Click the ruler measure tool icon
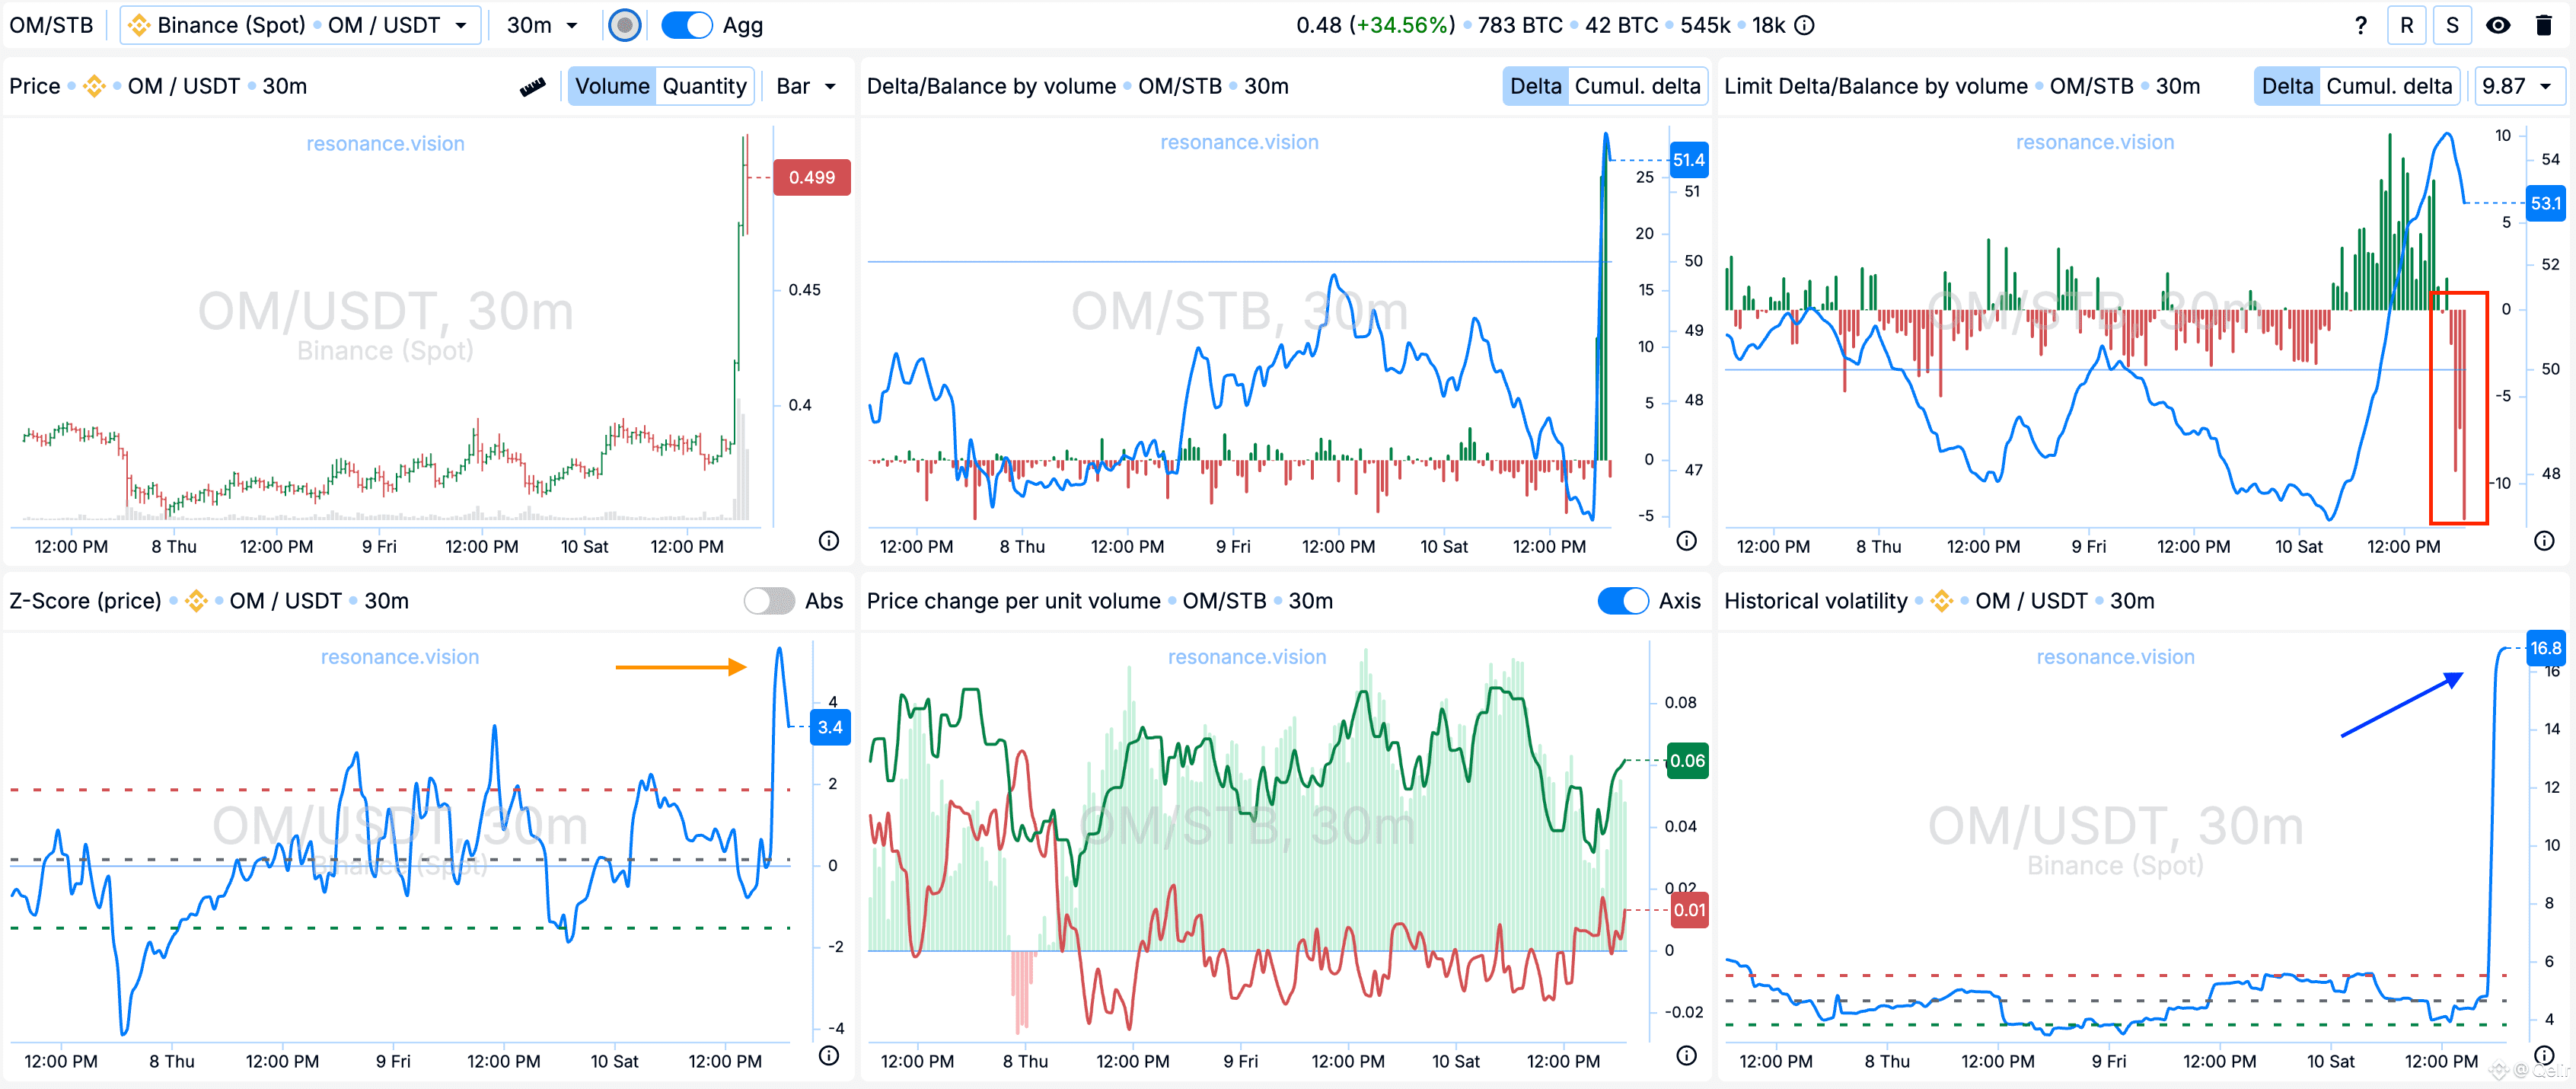The width and height of the screenshot is (2576, 1089). 533,87
